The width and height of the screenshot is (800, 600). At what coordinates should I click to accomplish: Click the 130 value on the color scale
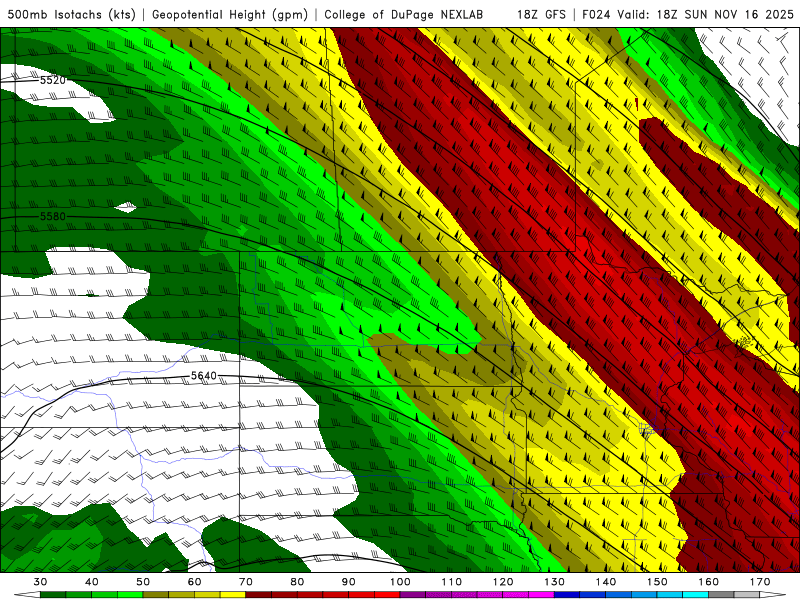(x=554, y=582)
